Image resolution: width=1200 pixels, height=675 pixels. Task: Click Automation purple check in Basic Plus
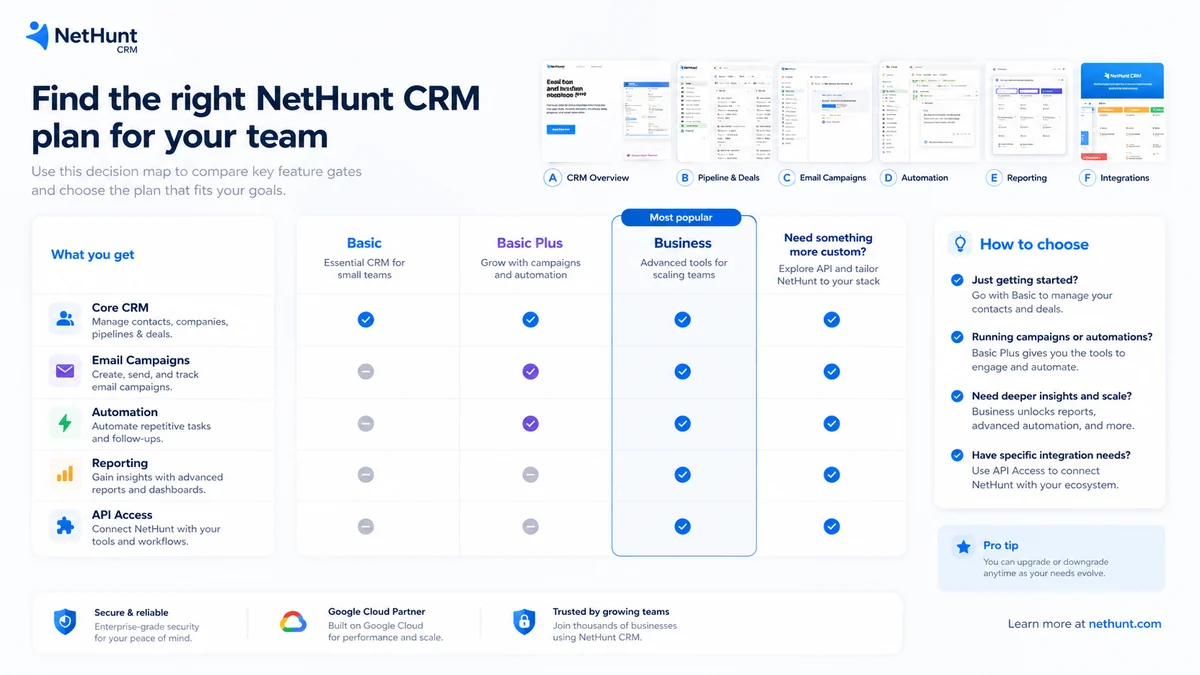531,423
